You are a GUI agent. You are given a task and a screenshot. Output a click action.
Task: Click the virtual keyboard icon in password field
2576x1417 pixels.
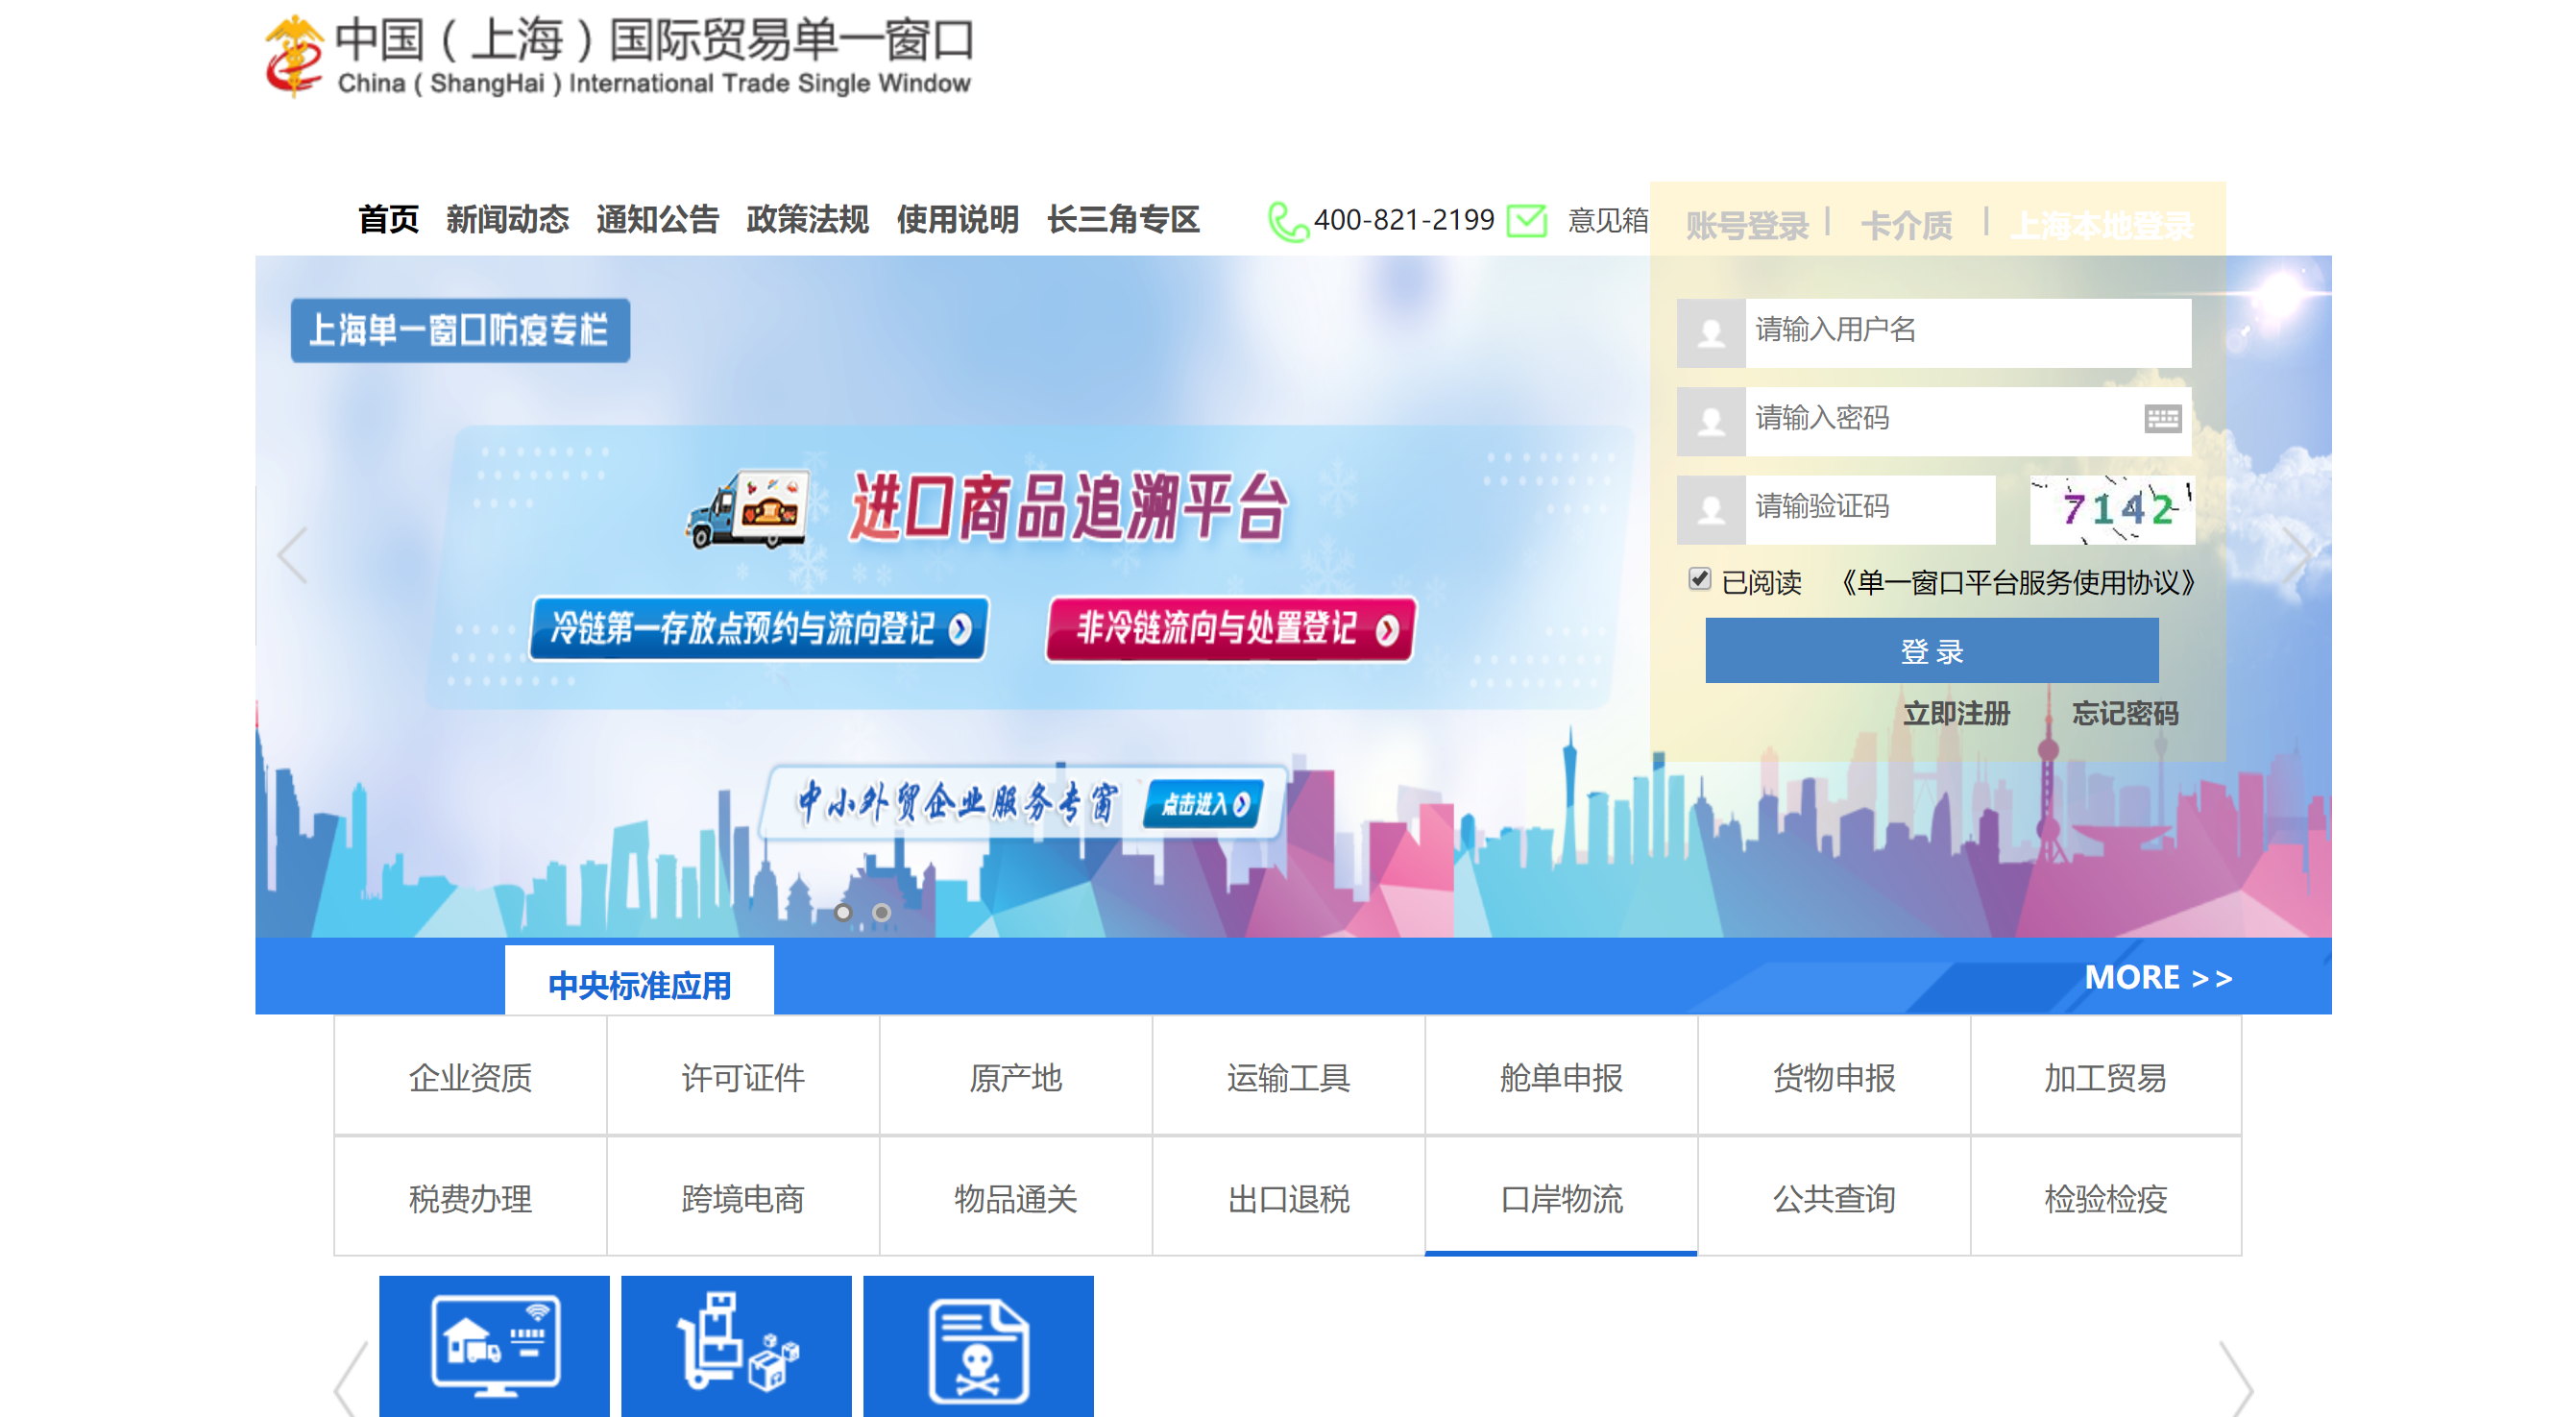point(2161,419)
